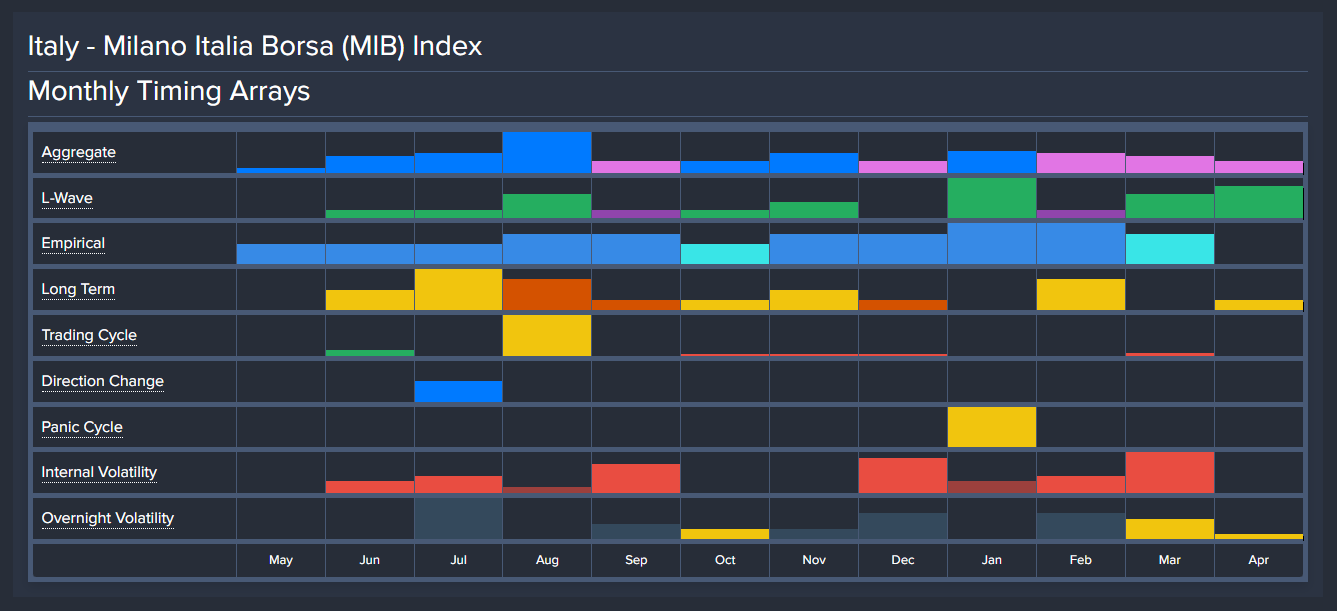This screenshot has width=1337, height=611.
Task: Select the blue Direction Change bar for Jul
Action: coord(458,391)
